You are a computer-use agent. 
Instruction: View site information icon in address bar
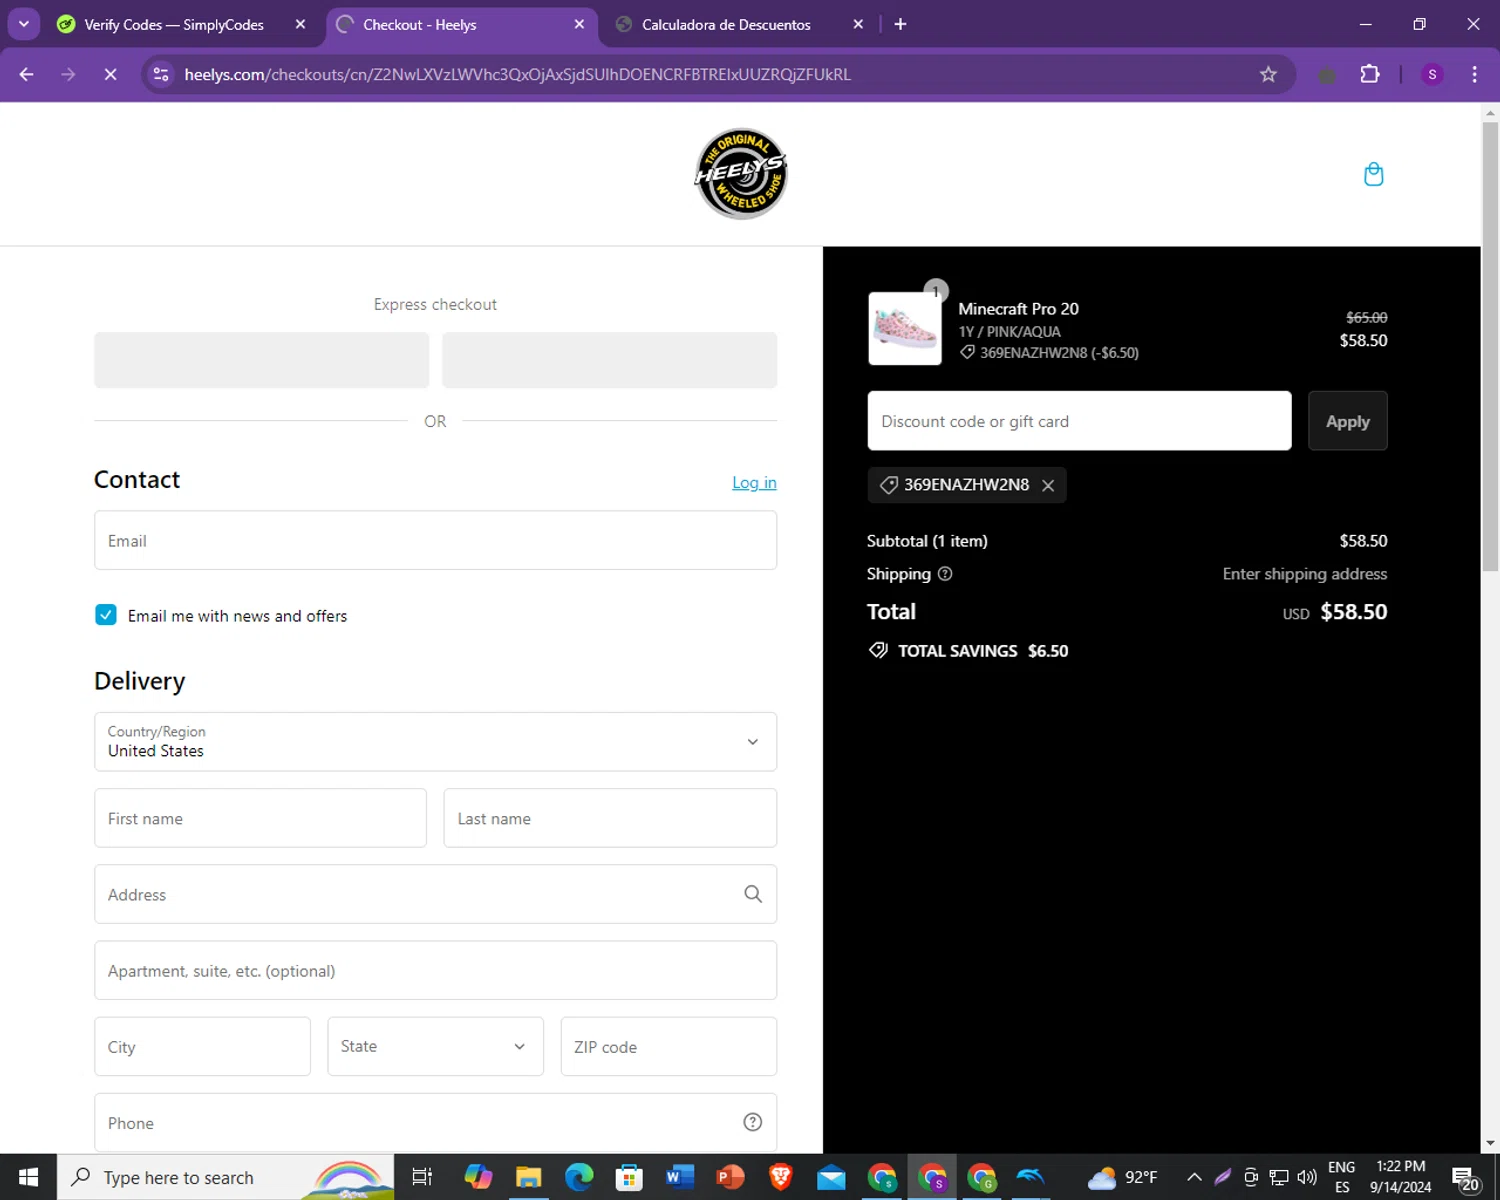160,74
